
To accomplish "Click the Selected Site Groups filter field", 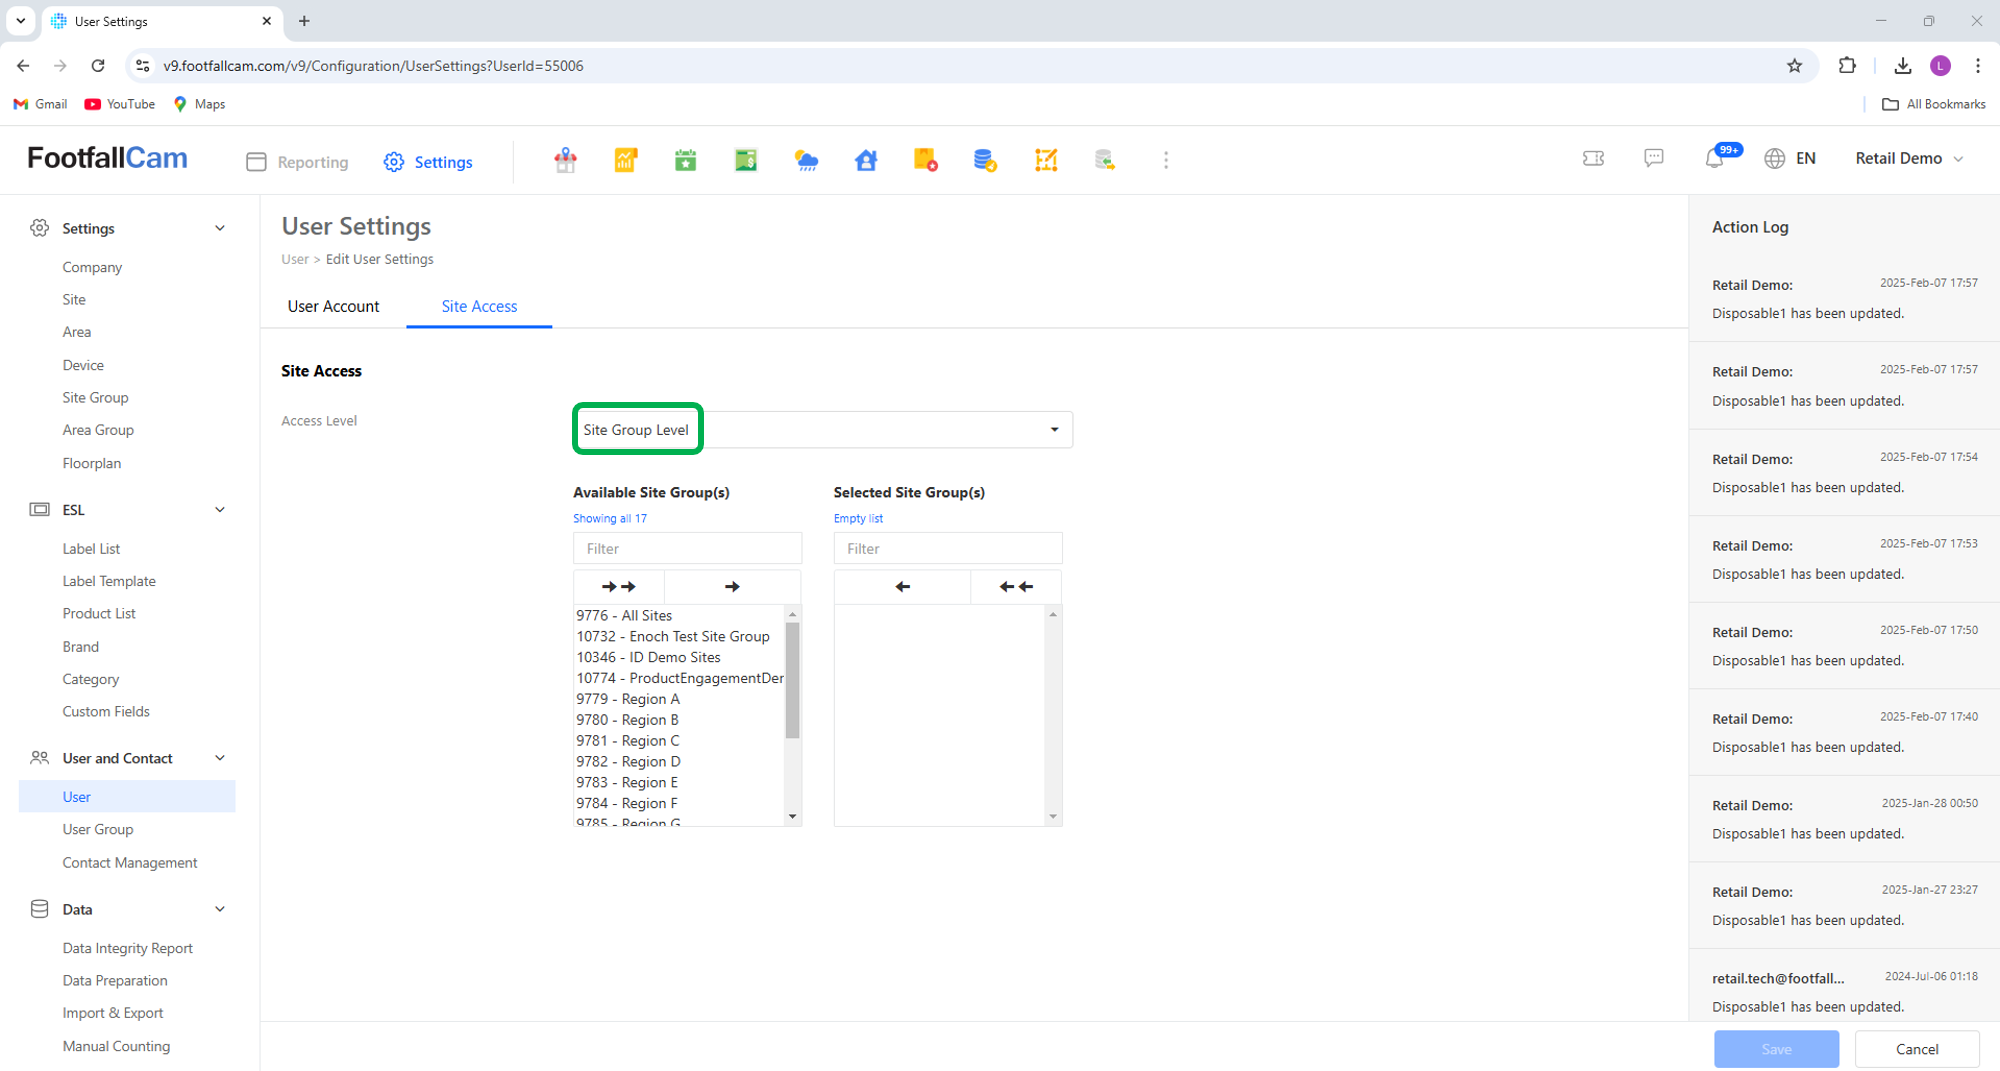I will click(947, 548).
